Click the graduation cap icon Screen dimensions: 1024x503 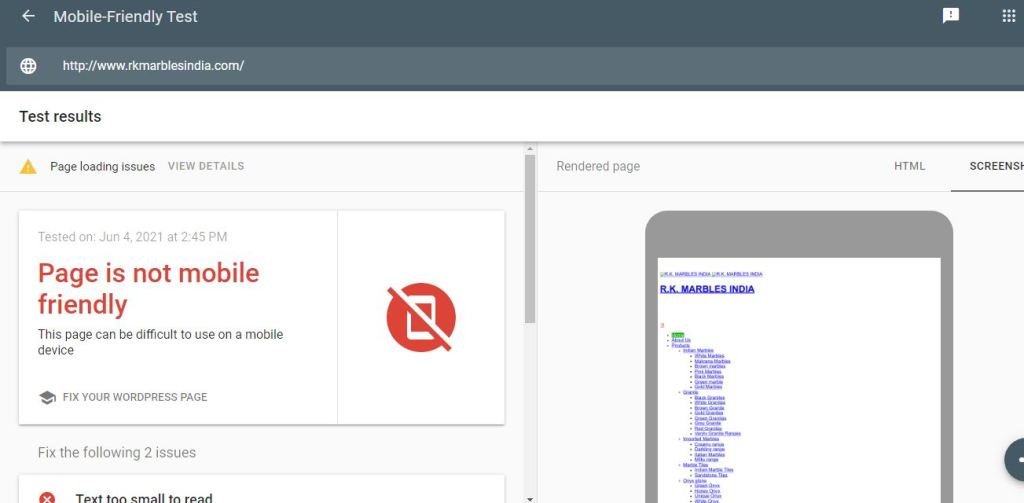click(47, 397)
